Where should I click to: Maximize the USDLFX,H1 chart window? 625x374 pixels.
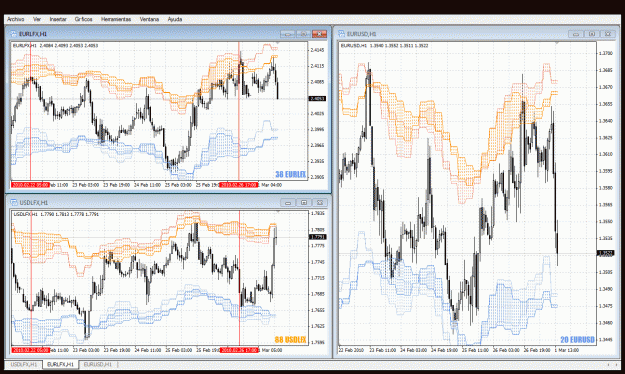pyautogui.click(x=304, y=203)
